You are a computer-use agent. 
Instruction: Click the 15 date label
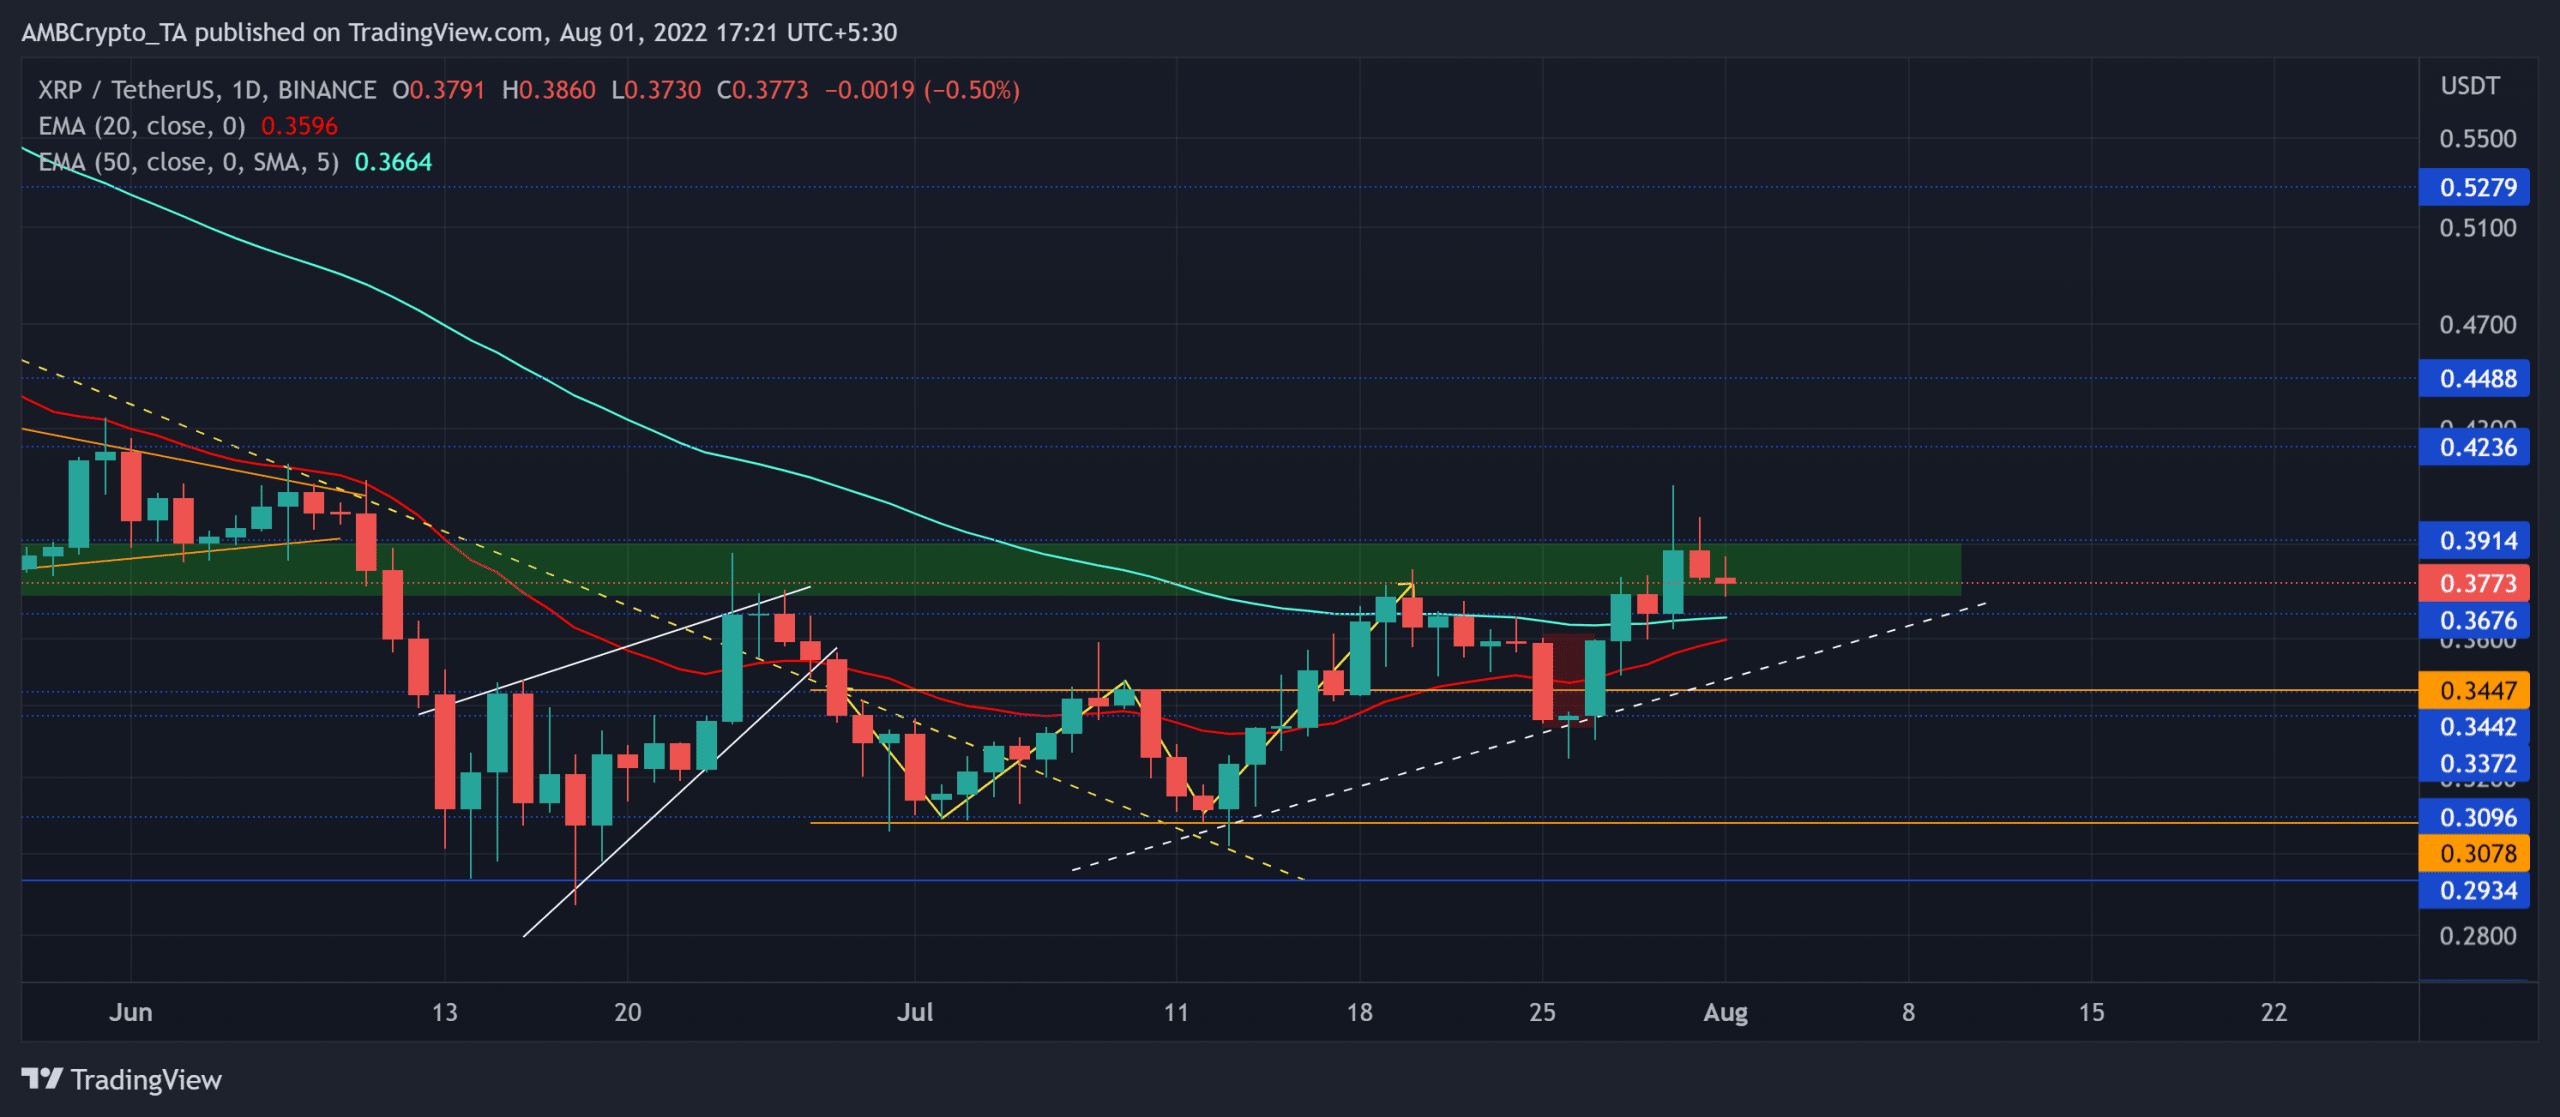pos(2091,1012)
